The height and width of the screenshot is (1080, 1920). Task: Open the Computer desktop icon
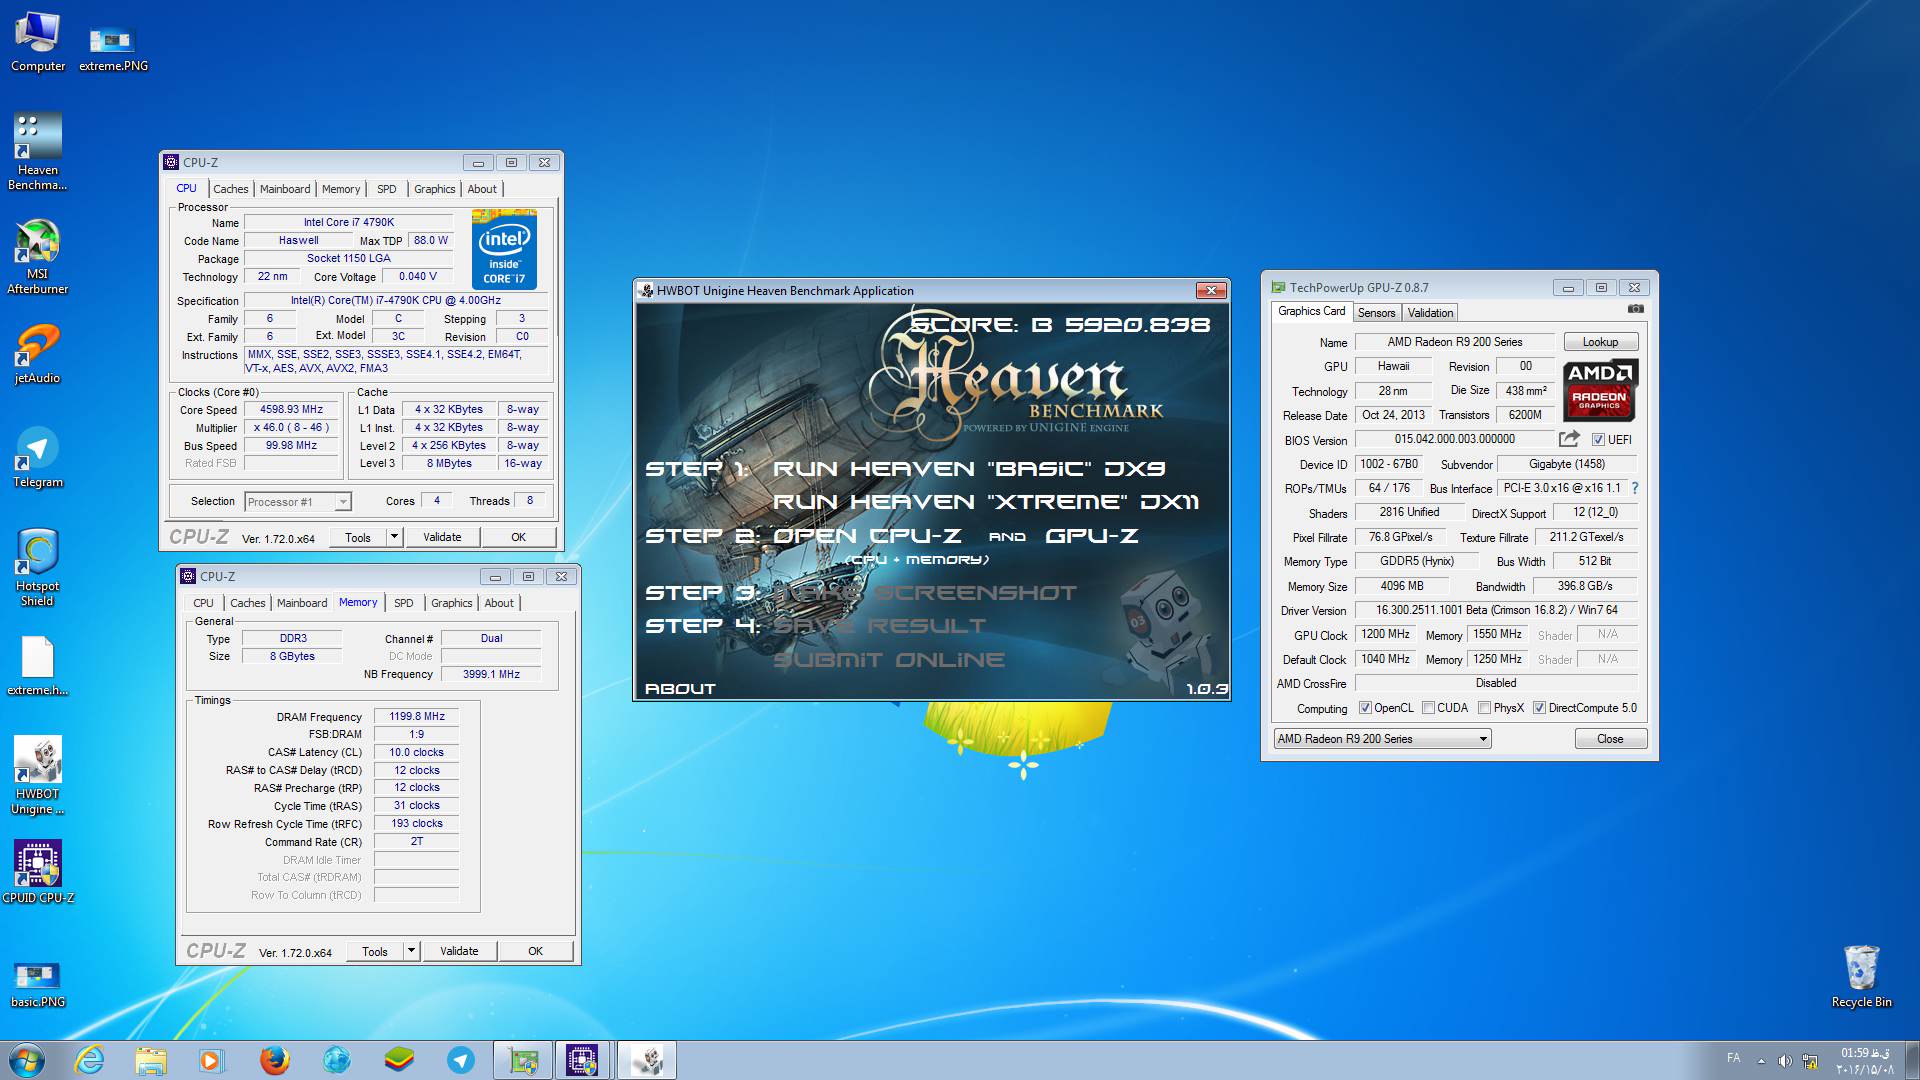(x=38, y=42)
